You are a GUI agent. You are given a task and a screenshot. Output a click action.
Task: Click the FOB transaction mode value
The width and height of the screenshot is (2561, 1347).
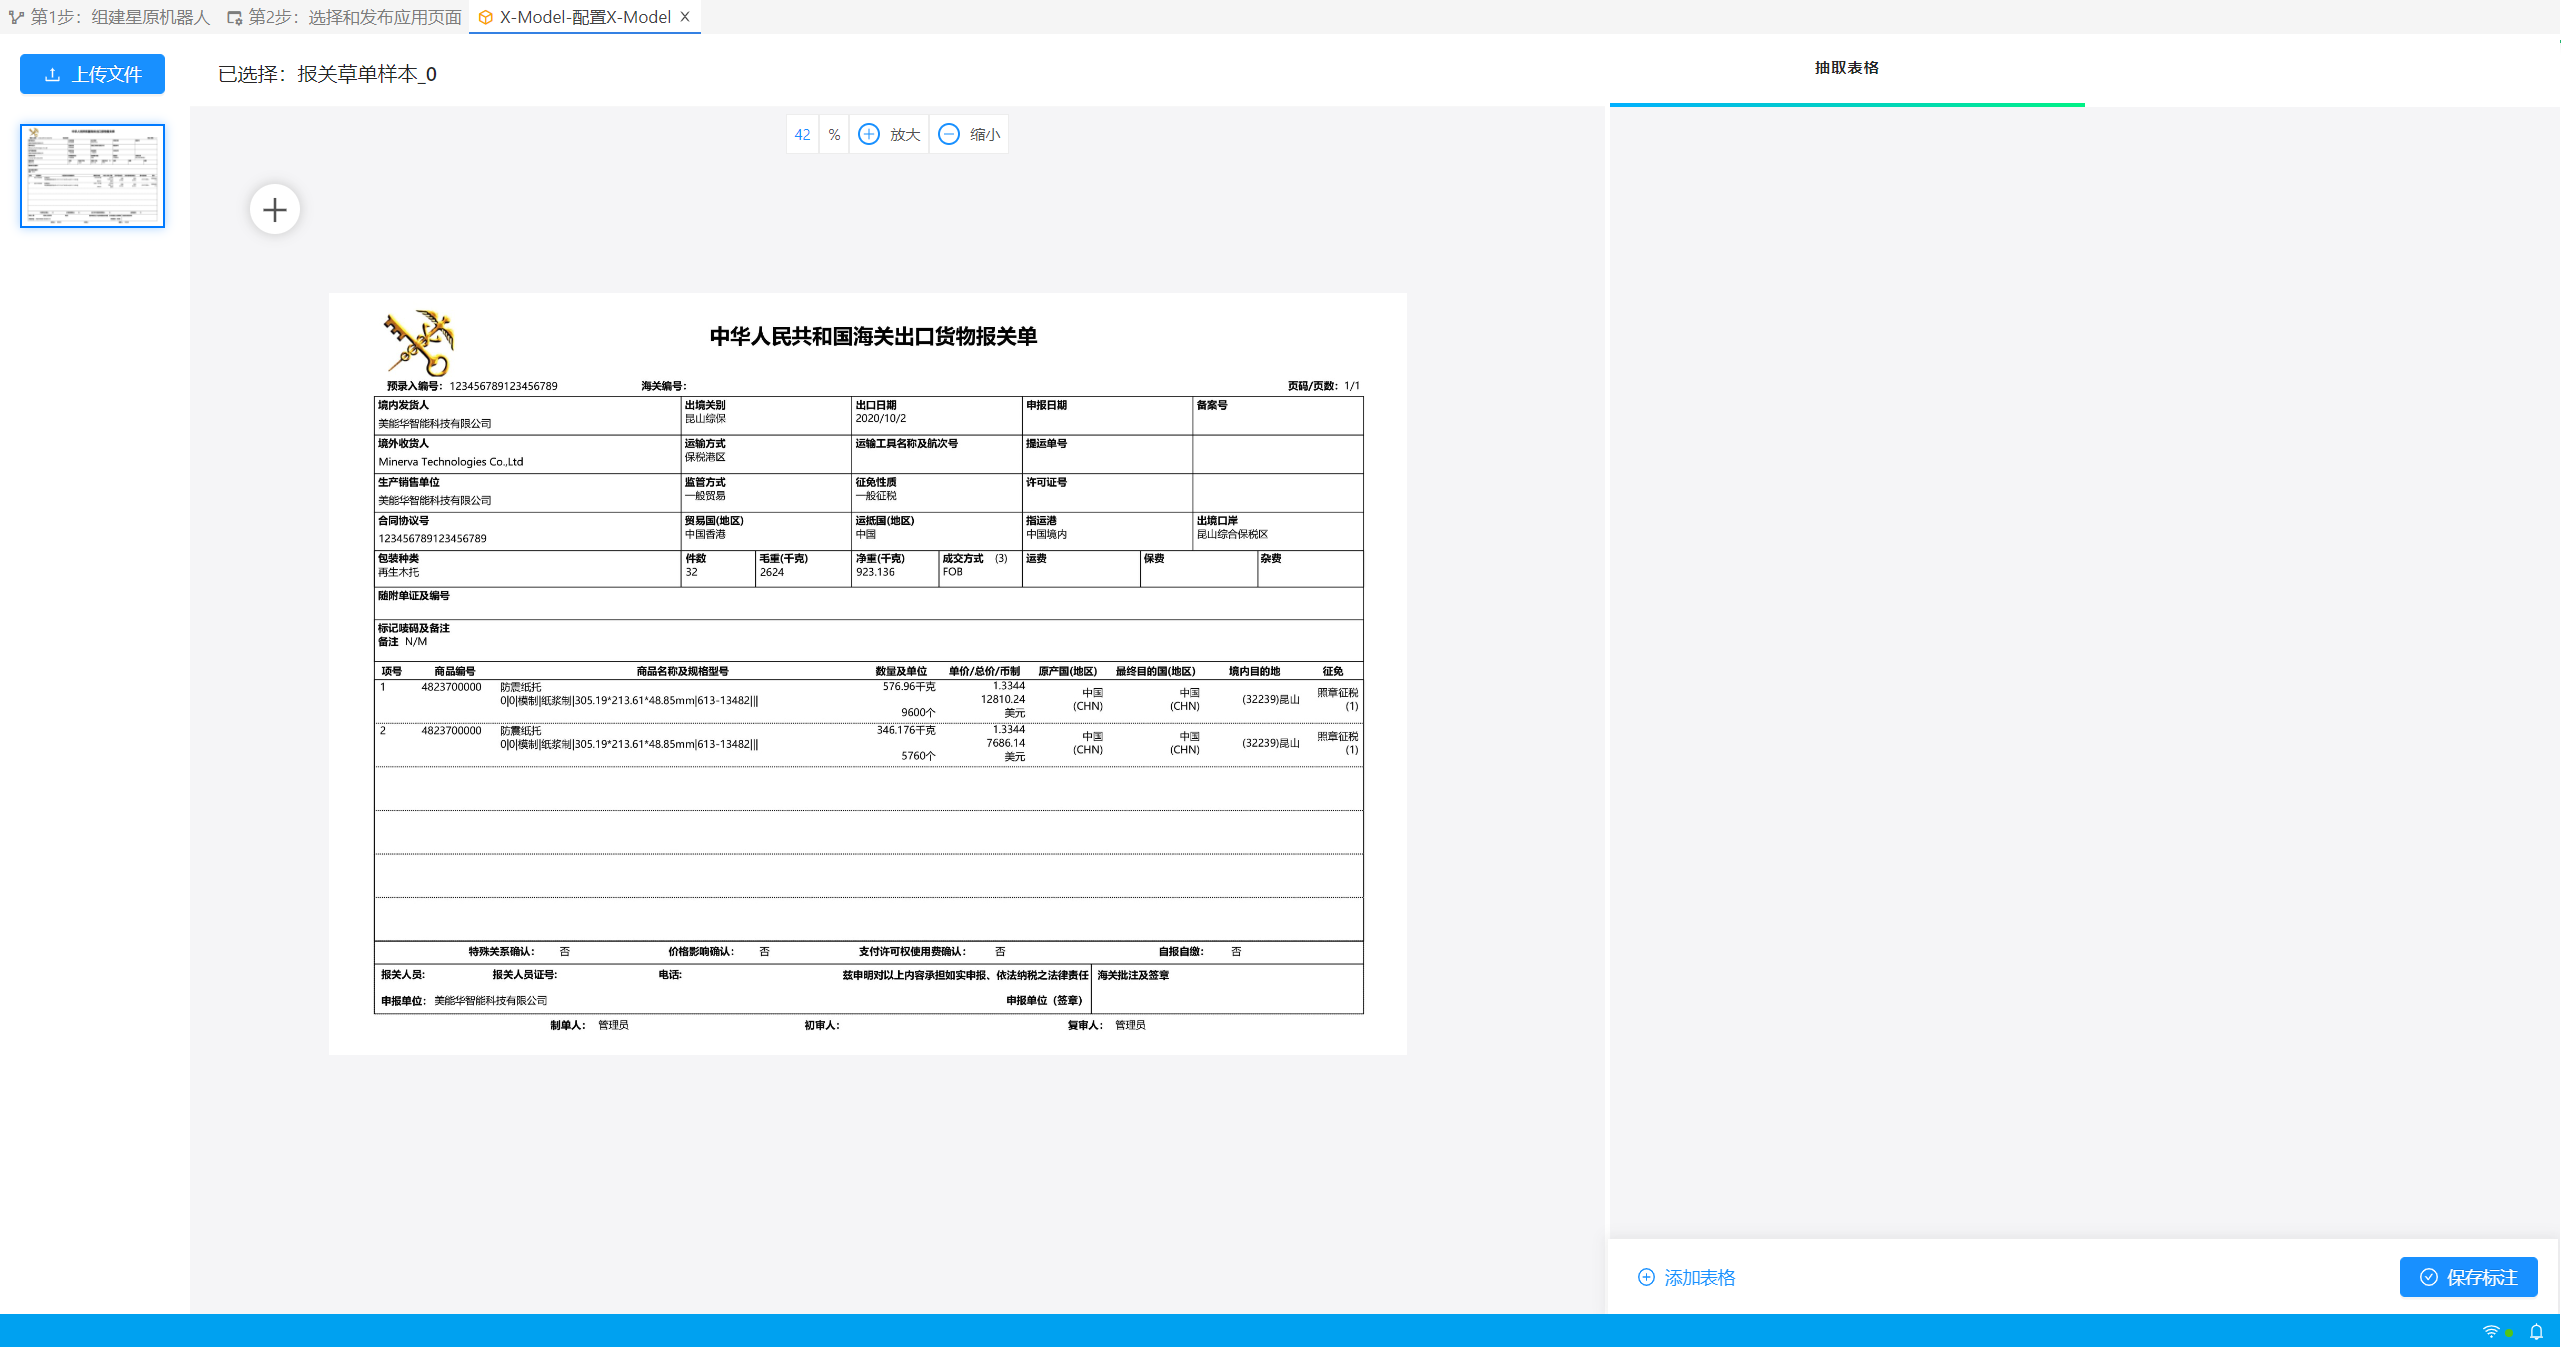pyautogui.click(x=952, y=572)
